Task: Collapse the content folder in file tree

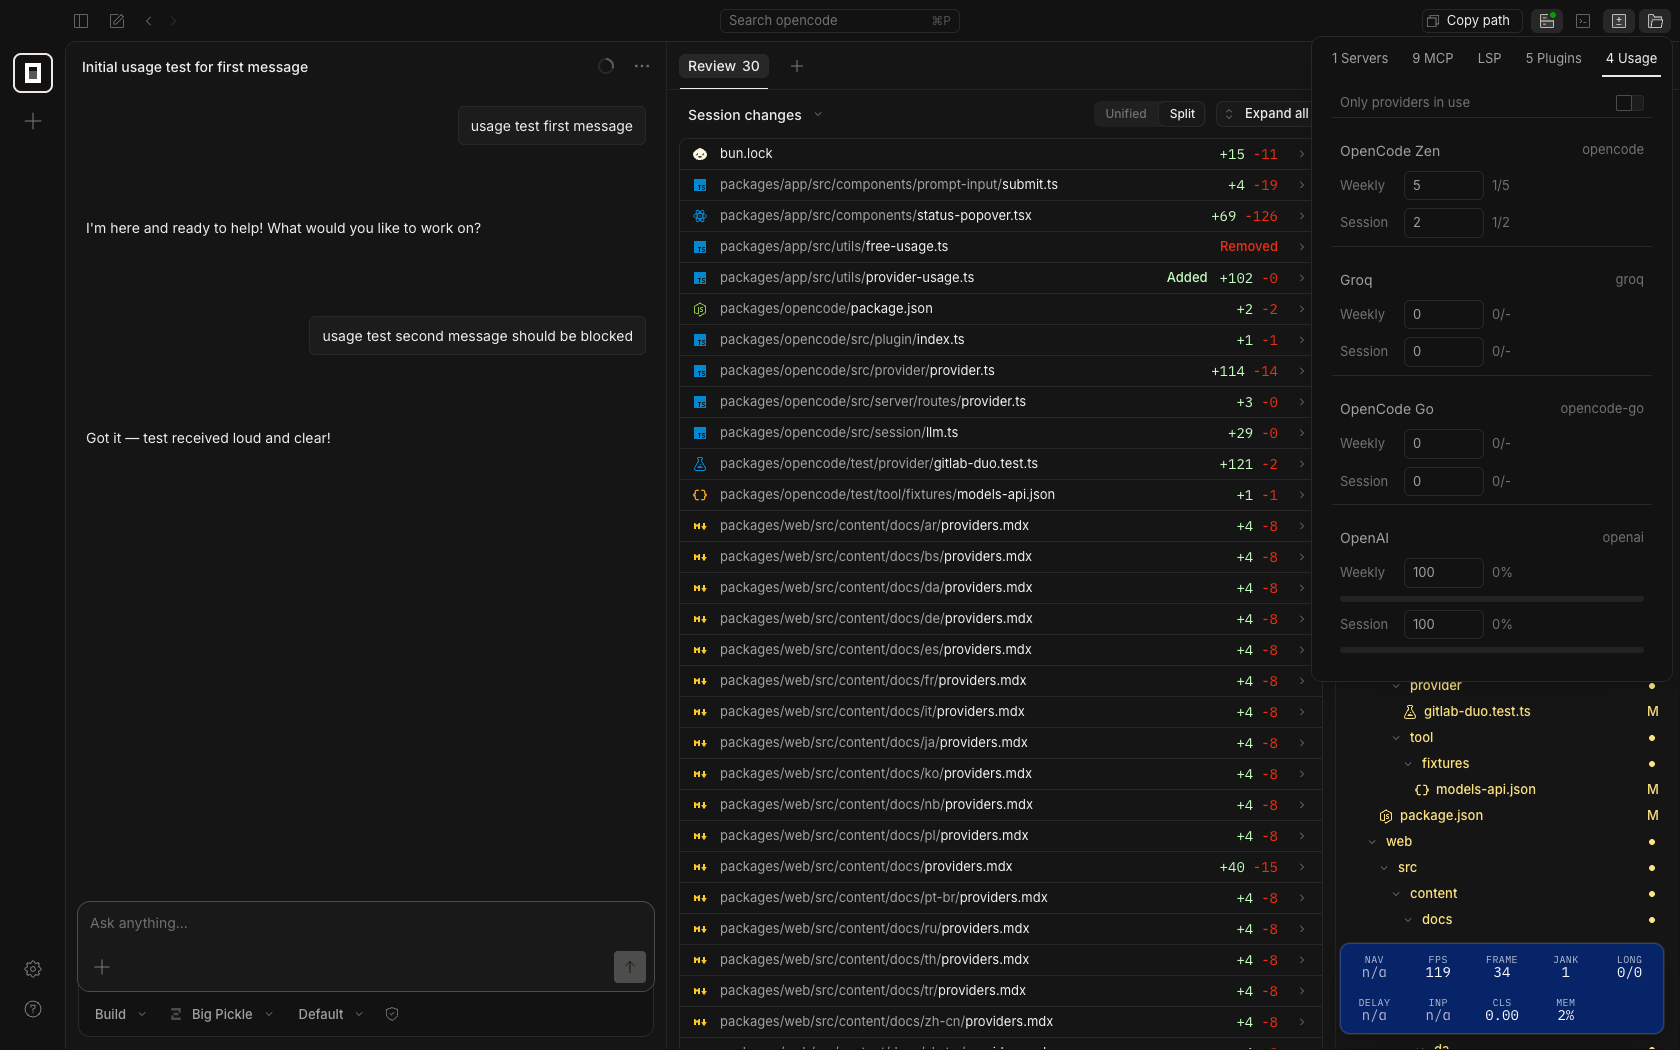Action: tap(1396, 894)
